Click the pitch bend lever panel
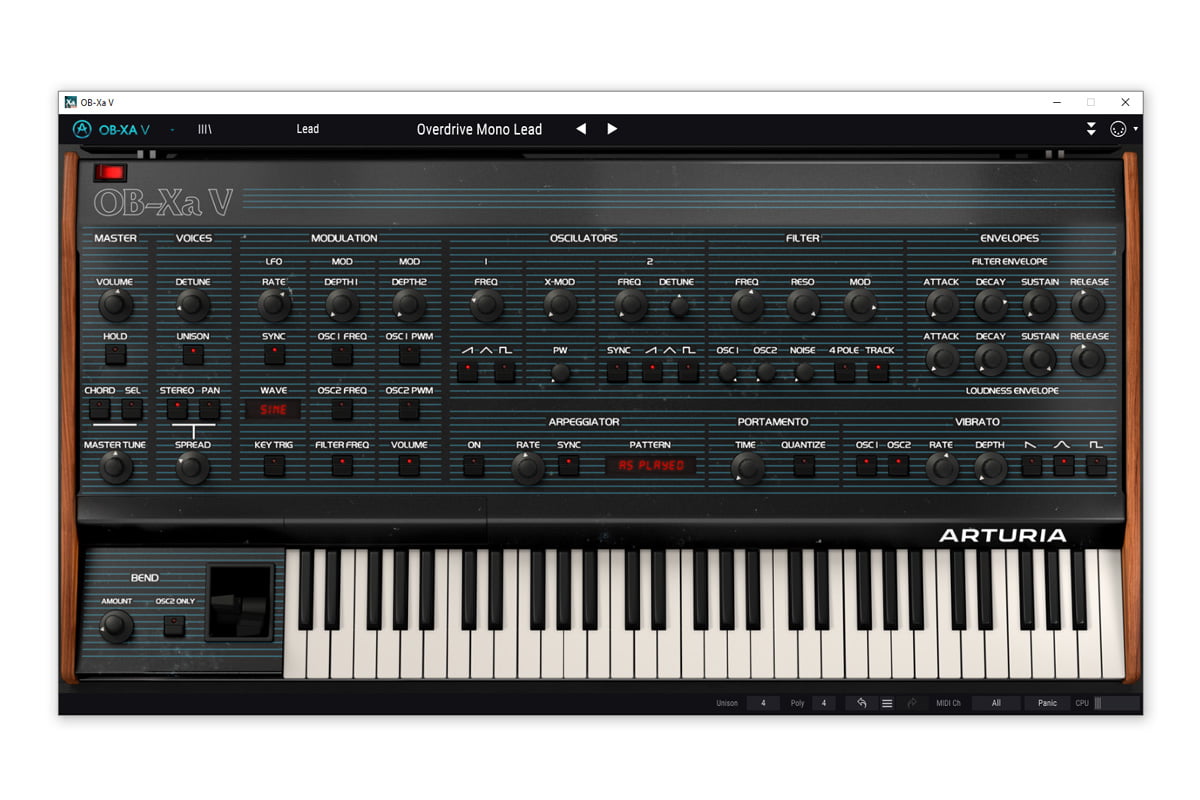1200x800 pixels. (x=239, y=602)
